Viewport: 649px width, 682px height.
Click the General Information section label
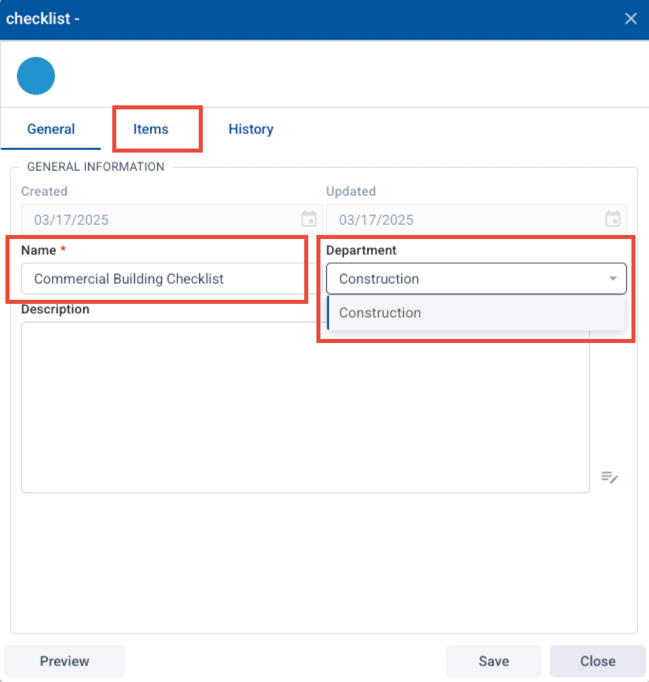[95, 167]
